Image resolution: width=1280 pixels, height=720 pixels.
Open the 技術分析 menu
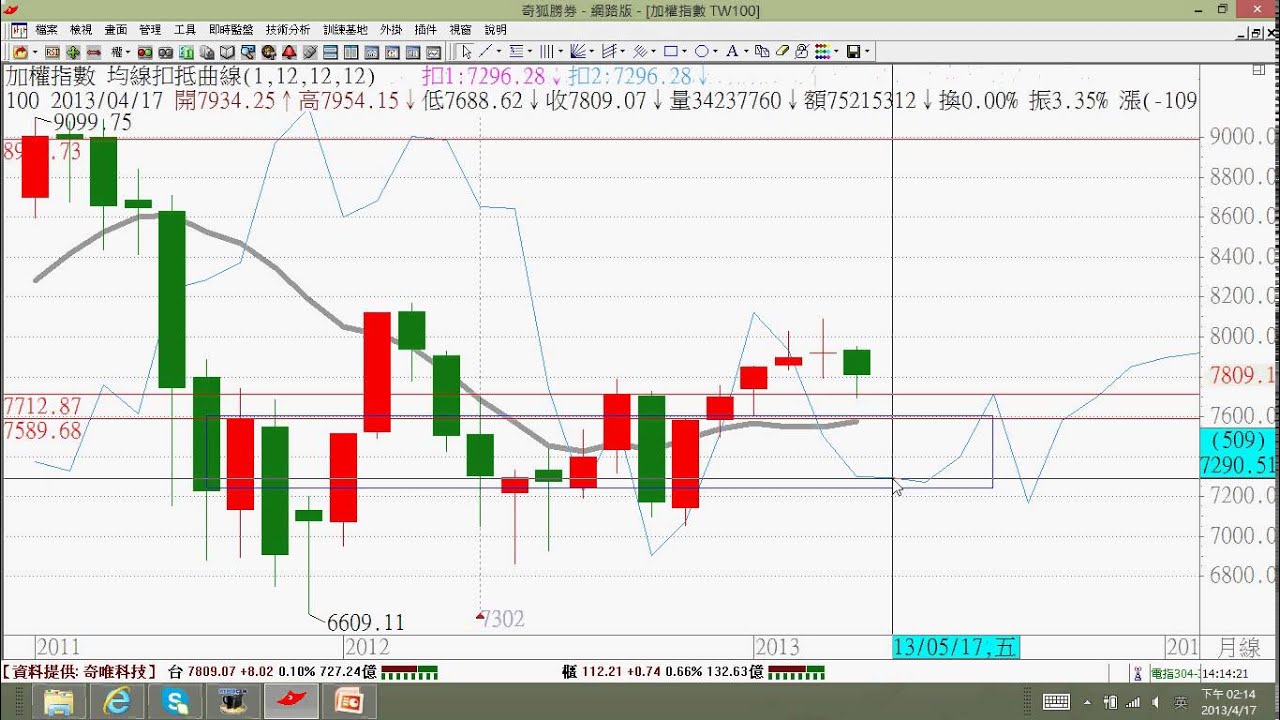click(288, 30)
